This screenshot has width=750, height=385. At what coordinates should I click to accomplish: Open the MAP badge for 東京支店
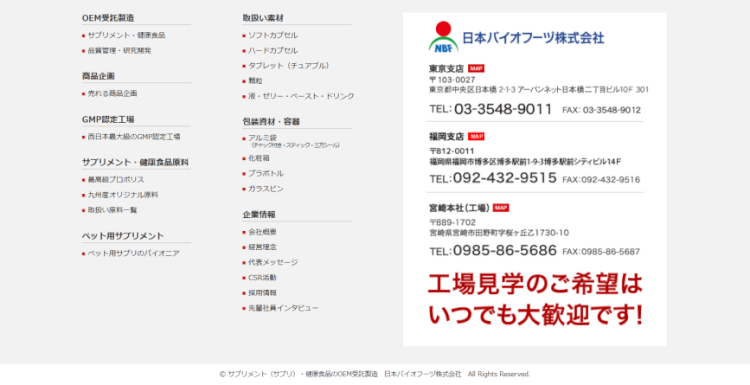click(476, 68)
